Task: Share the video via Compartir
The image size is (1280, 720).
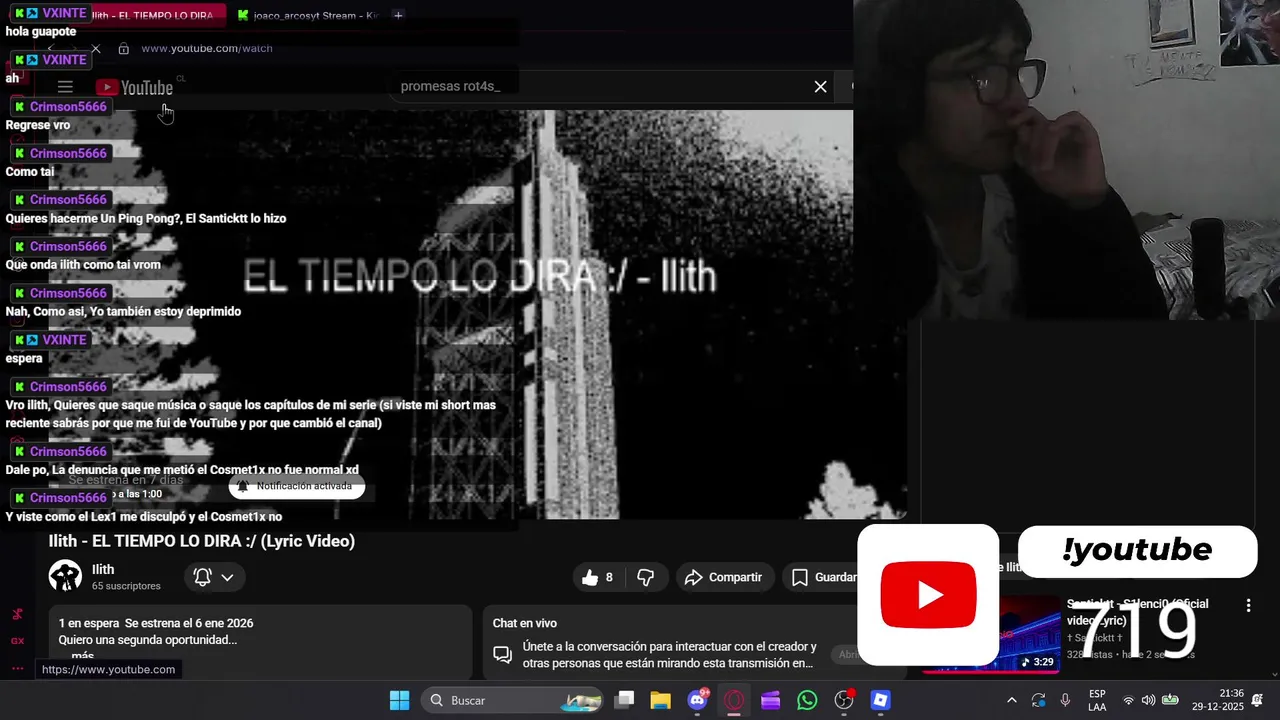Action: (723, 577)
